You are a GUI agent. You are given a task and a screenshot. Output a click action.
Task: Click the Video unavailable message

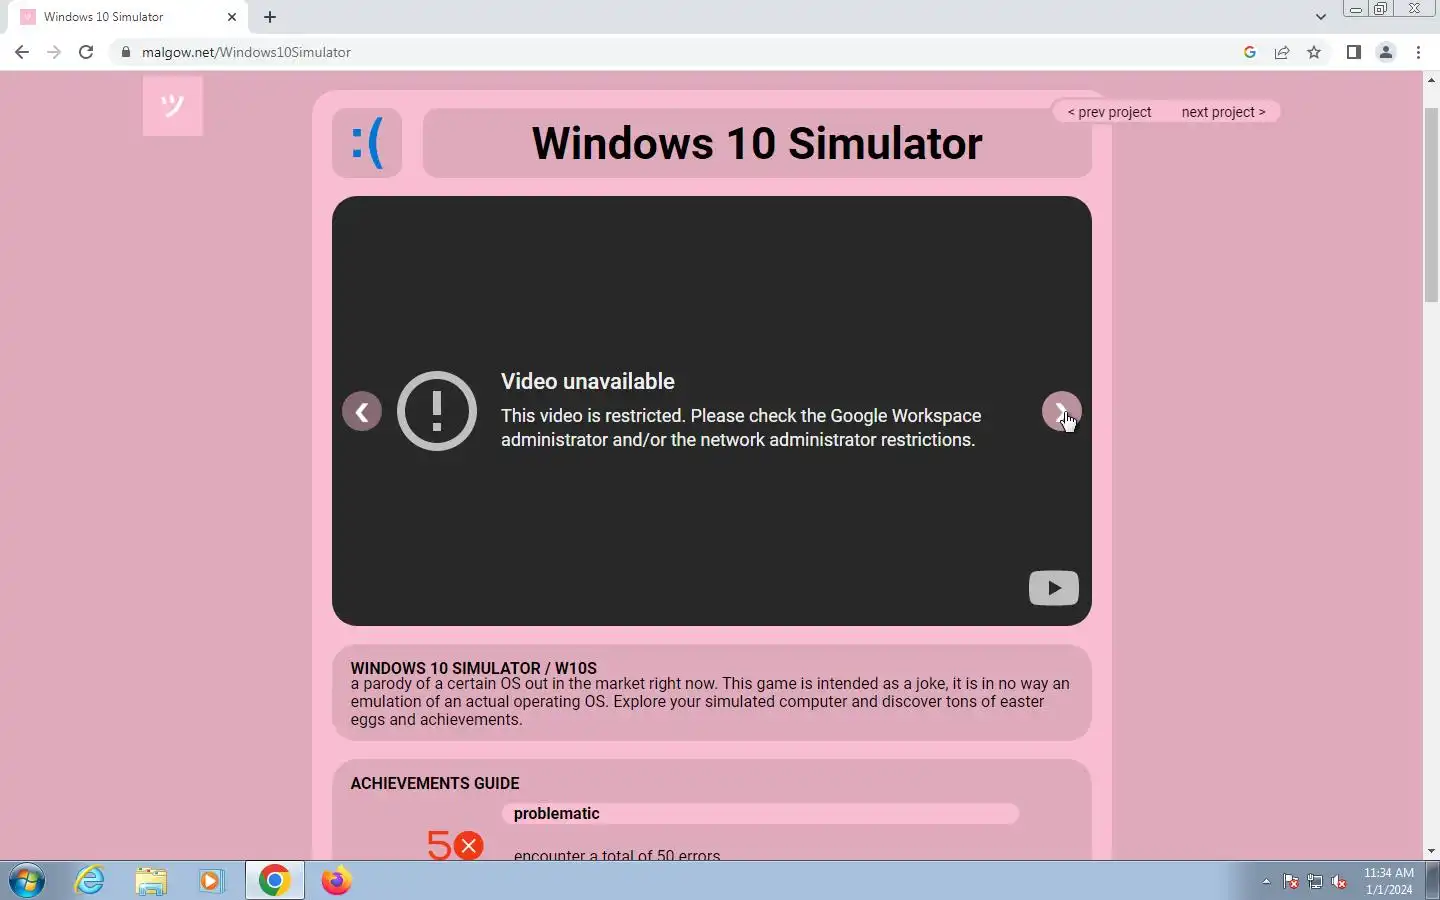click(588, 381)
